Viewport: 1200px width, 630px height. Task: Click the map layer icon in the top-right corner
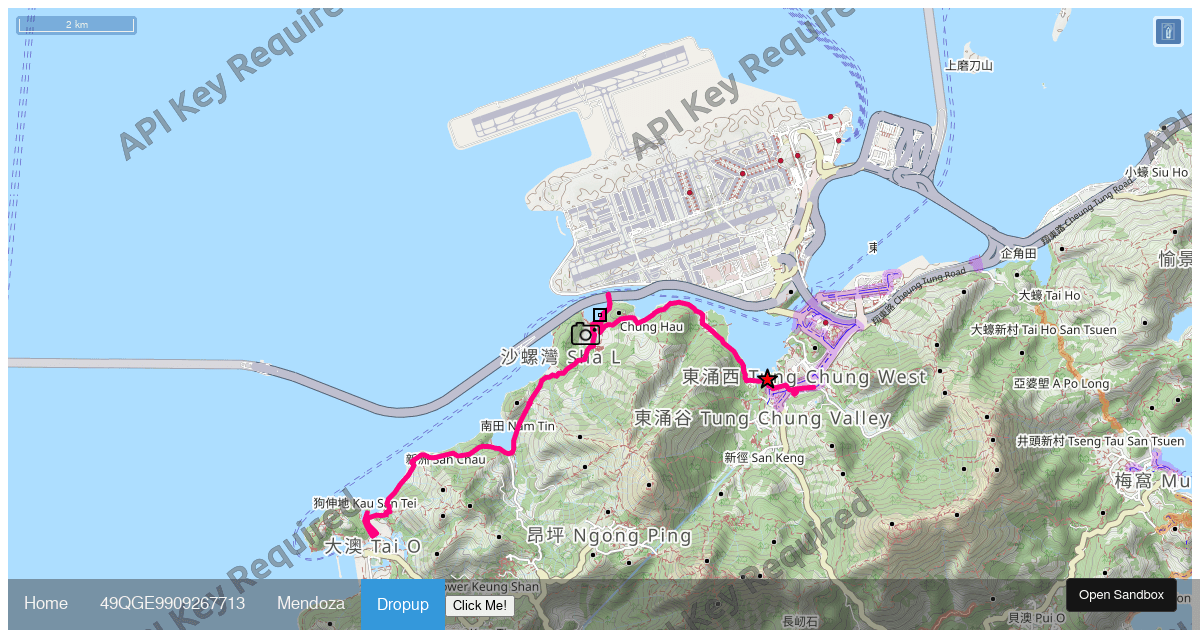(1168, 32)
